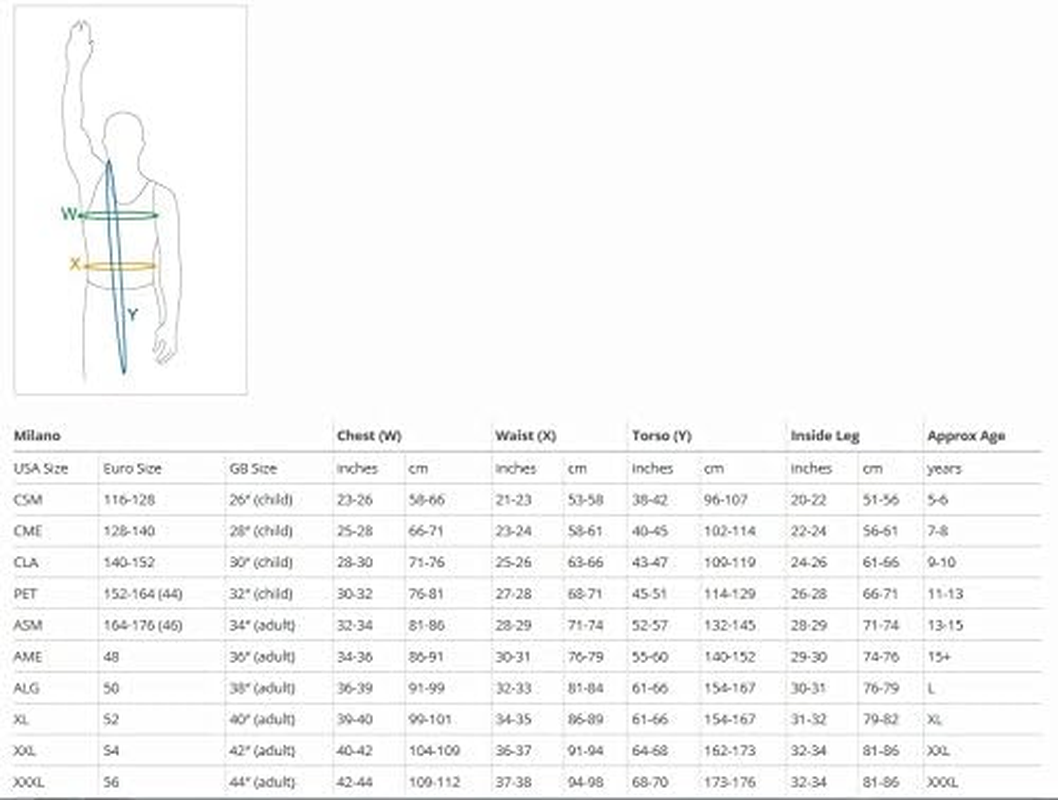1058x800 pixels.
Task: Click the Euro Size subheader
Action: [x=131, y=468]
